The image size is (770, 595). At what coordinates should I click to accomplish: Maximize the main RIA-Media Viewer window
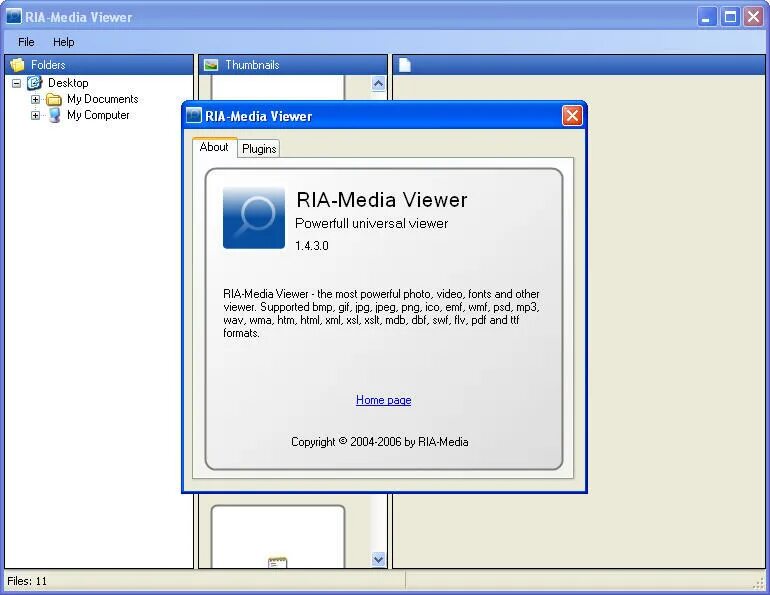pos(730,17)
